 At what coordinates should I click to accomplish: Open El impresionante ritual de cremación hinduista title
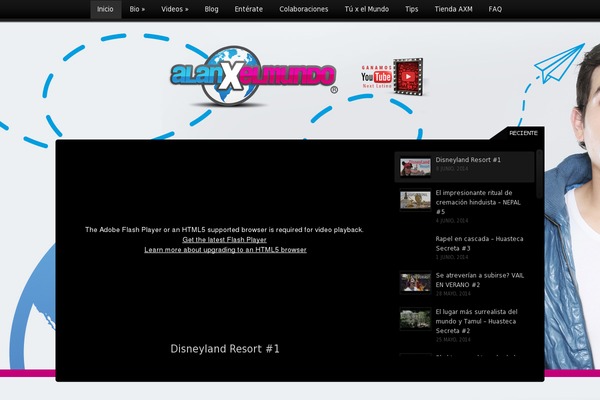tap(478, 202)
